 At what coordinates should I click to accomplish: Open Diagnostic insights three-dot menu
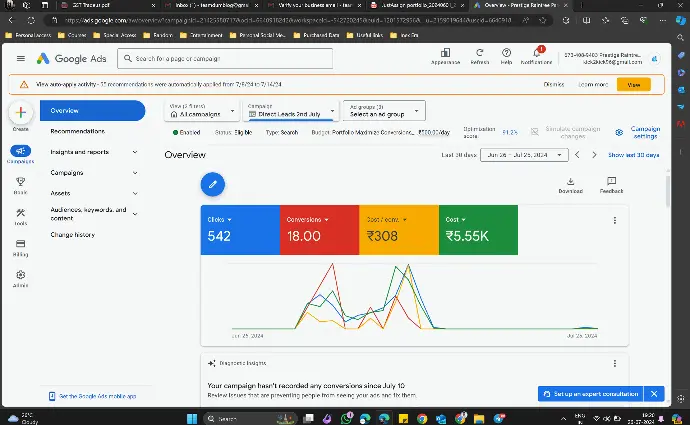tap(615, 363)
